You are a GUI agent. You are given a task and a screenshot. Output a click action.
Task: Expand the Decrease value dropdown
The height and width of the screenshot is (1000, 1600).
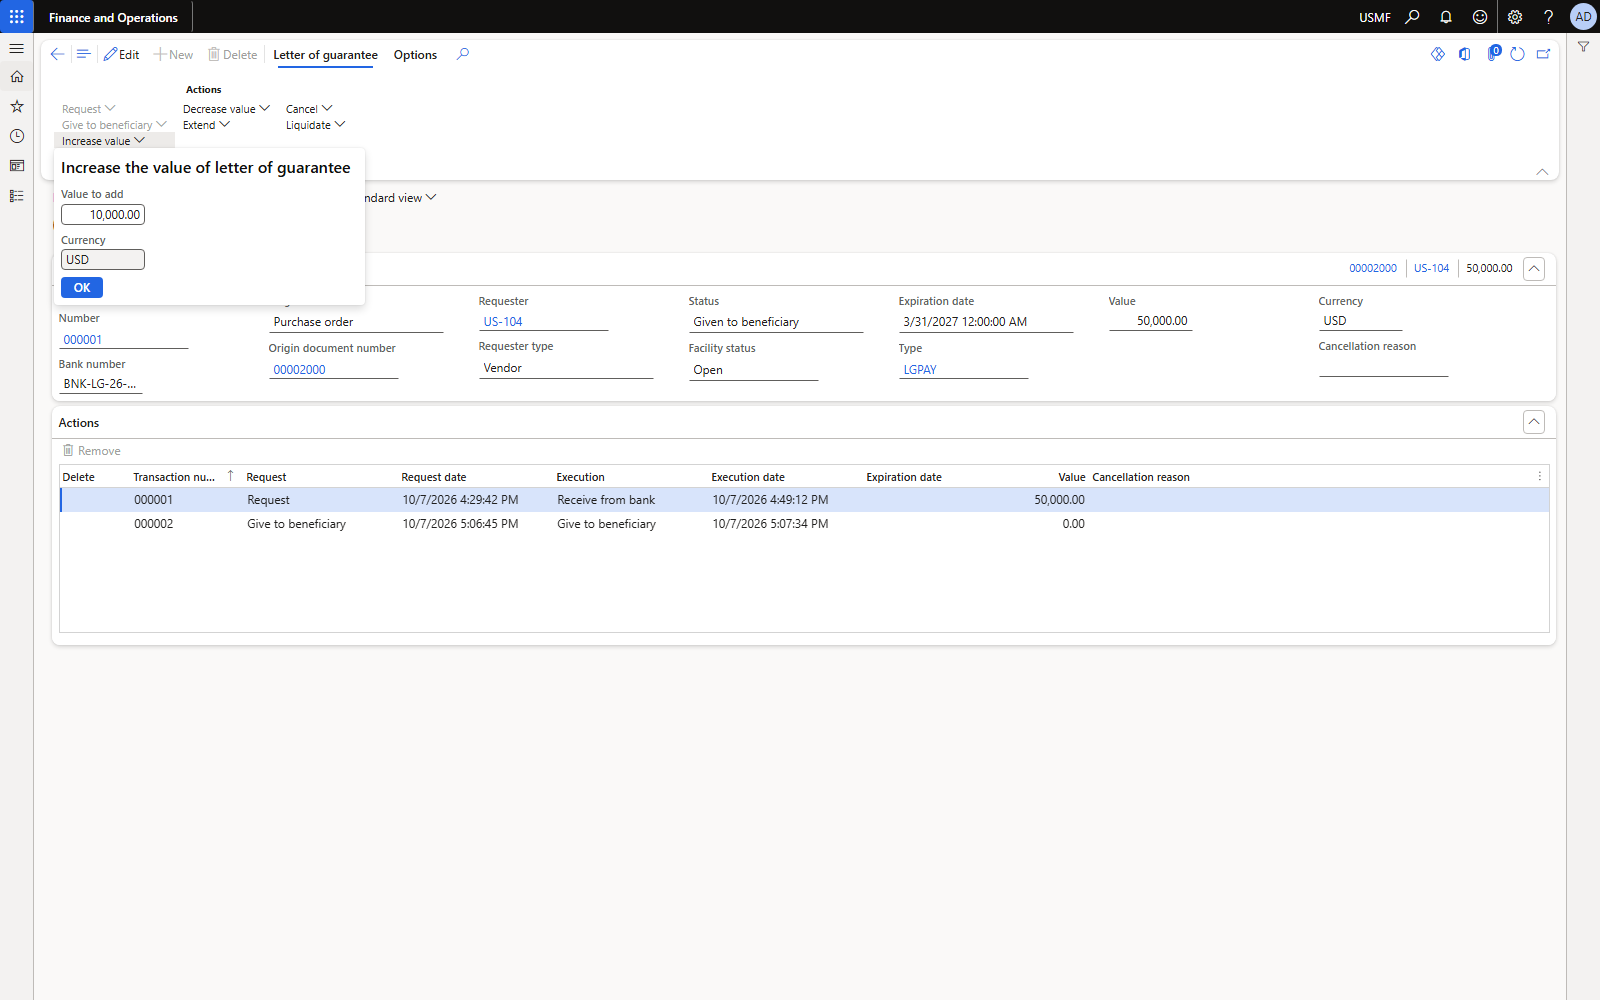point(226,109)
